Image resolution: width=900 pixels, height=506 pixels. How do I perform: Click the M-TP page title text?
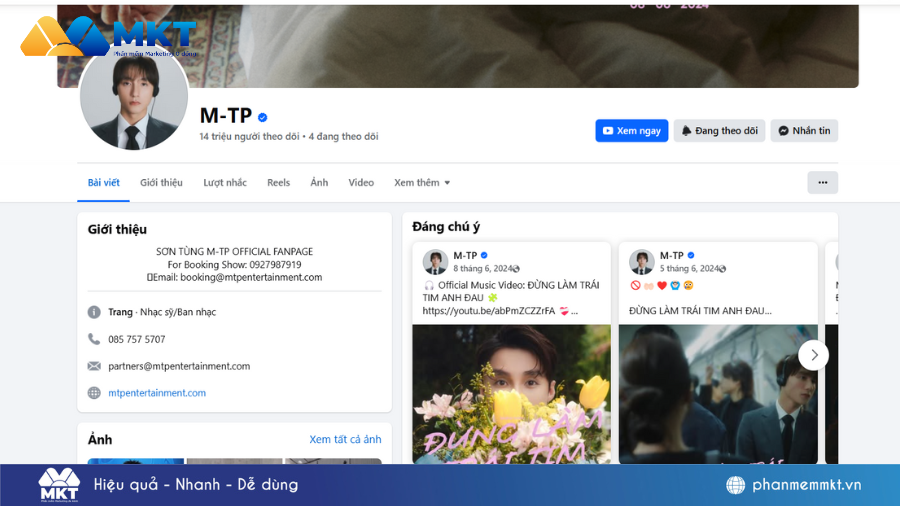click(226, 116)
